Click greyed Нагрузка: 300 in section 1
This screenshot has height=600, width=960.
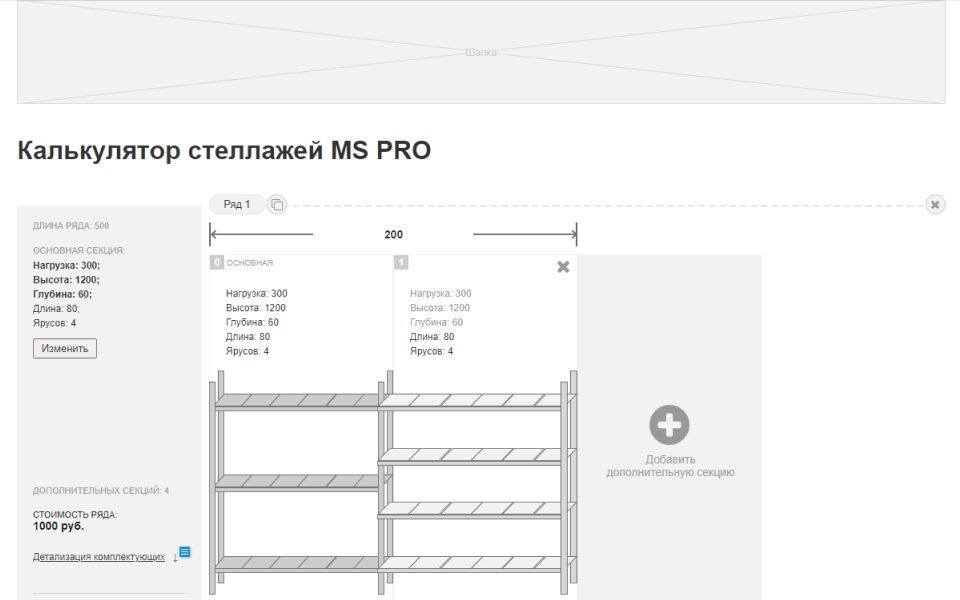pos(441,294)
